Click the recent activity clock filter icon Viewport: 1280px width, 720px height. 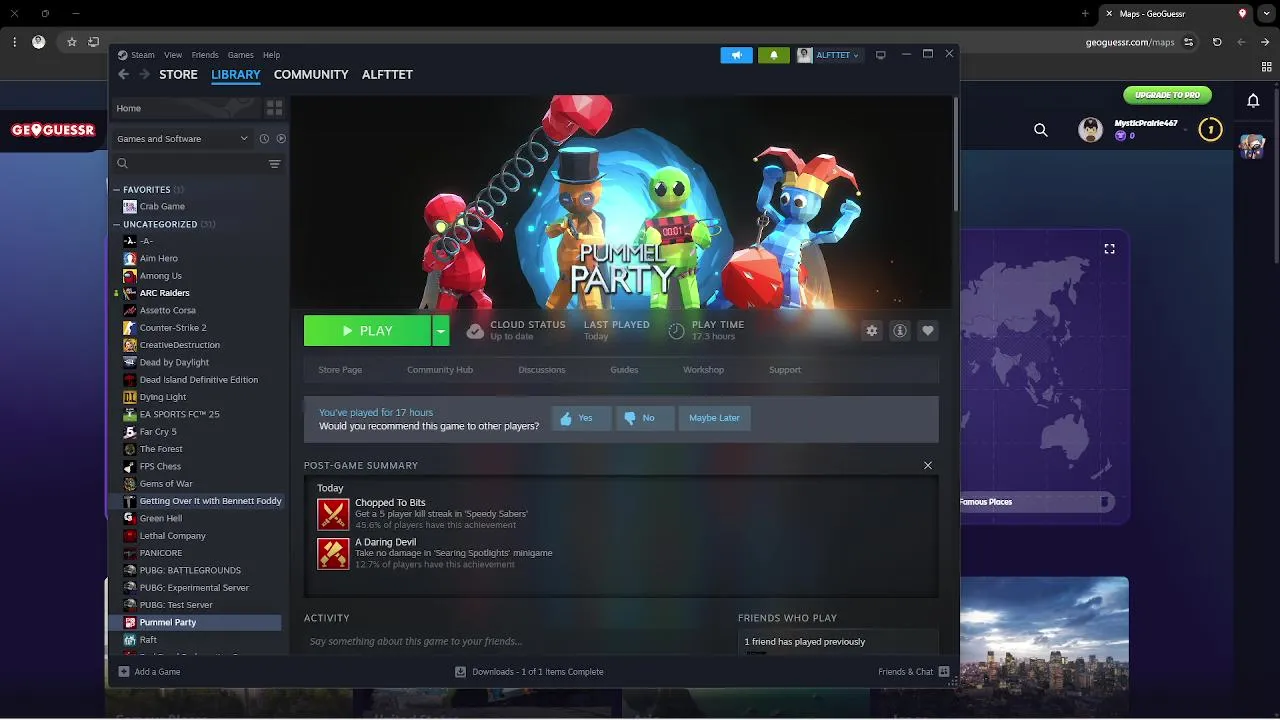(x=264, y=139)
